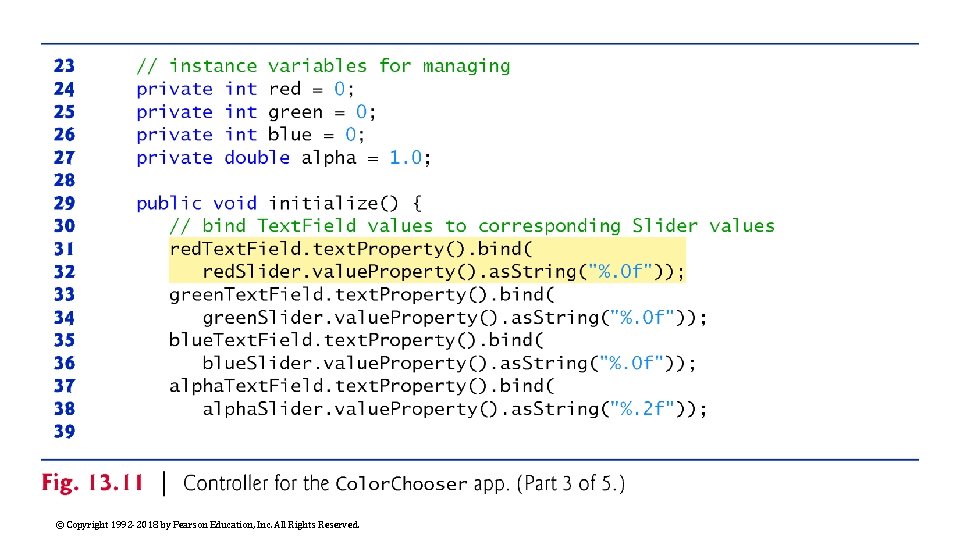
Task: Click 'public void initialize() {' line
Action: 279,203
